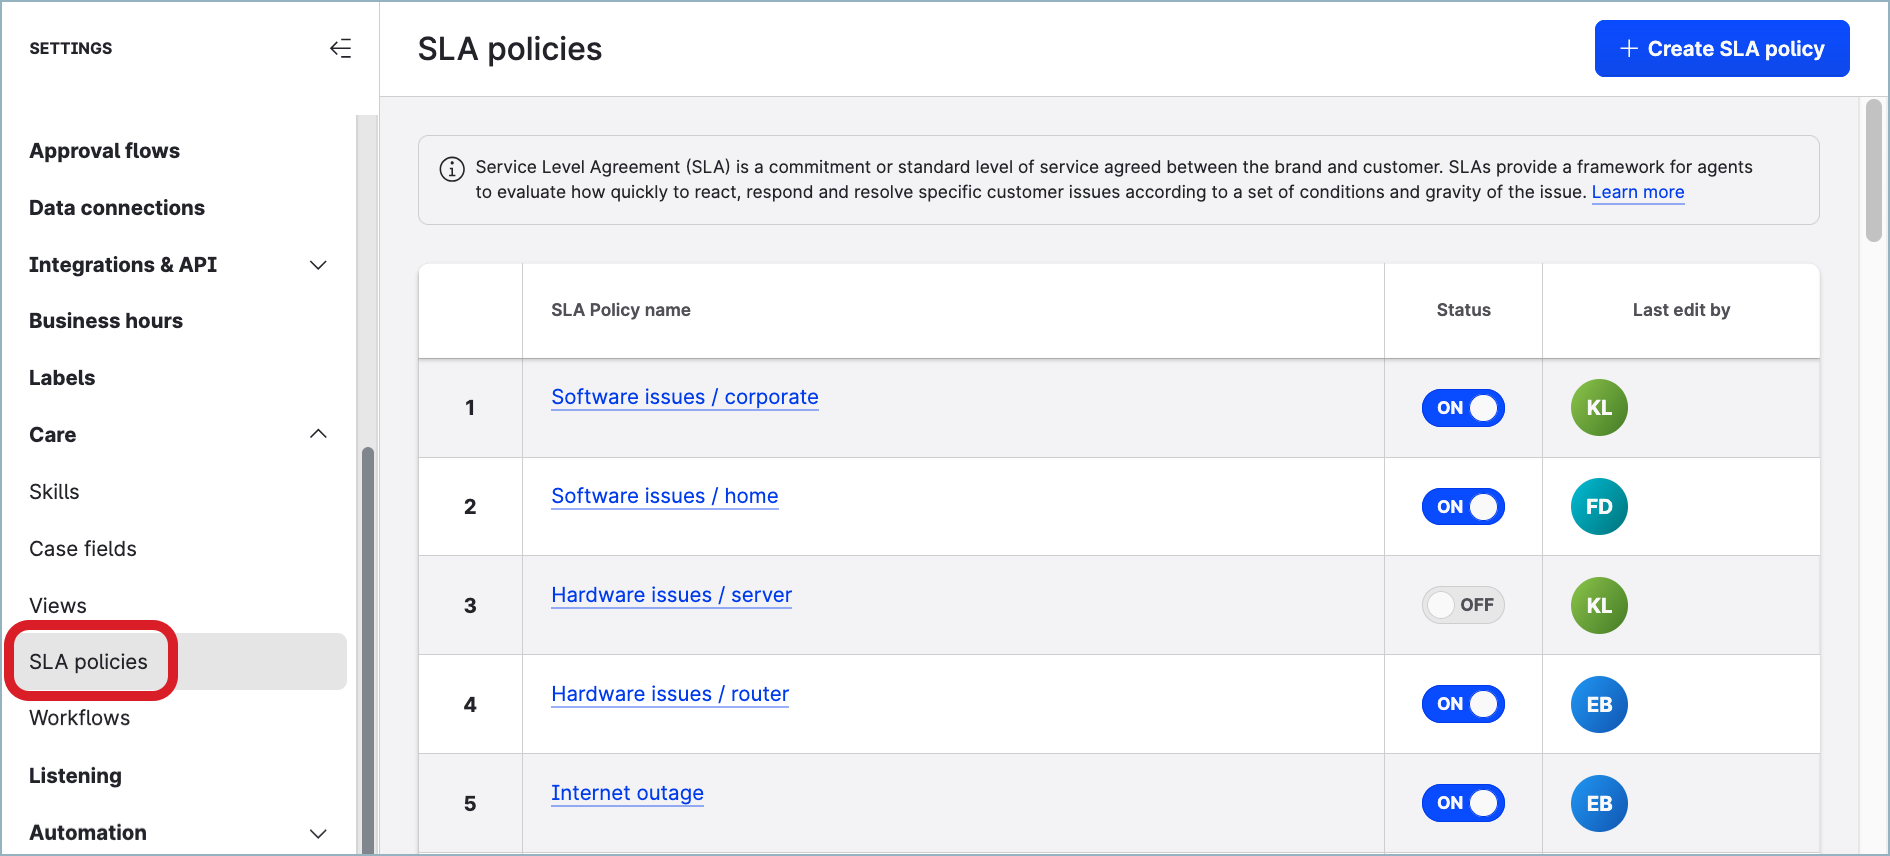This screenshot has height=856, width=1890.
Task: Open the Learn more link
Action: 1637,192
